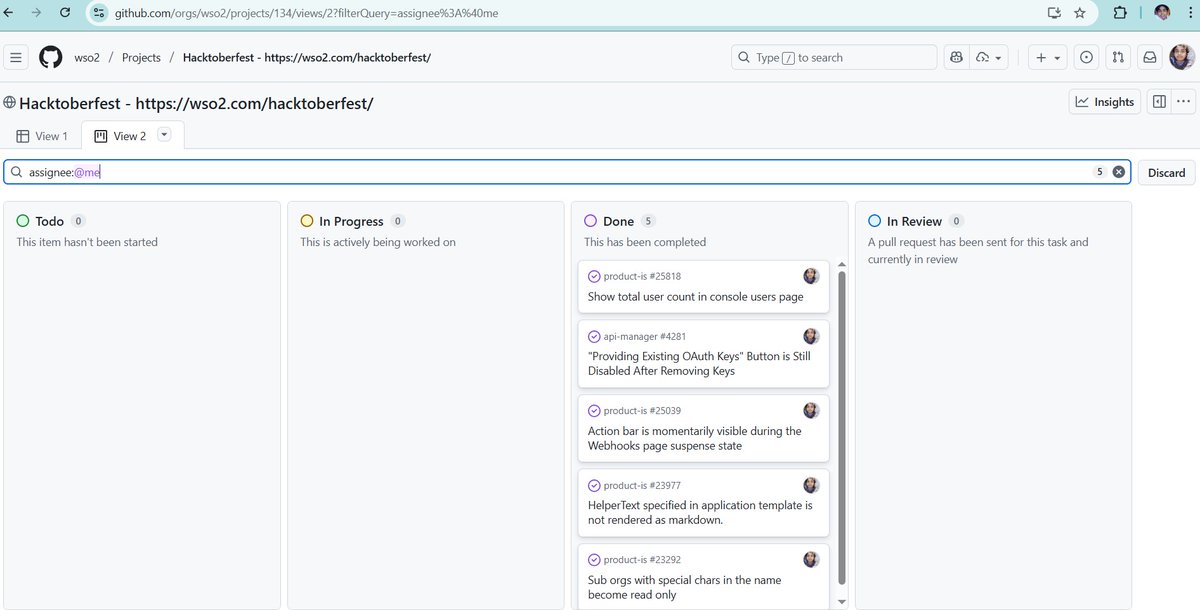Navigate to the wso2 organization breadcrumb
Image resolution: width=1200 pixels, height=610 pixels.
[86, 58]
